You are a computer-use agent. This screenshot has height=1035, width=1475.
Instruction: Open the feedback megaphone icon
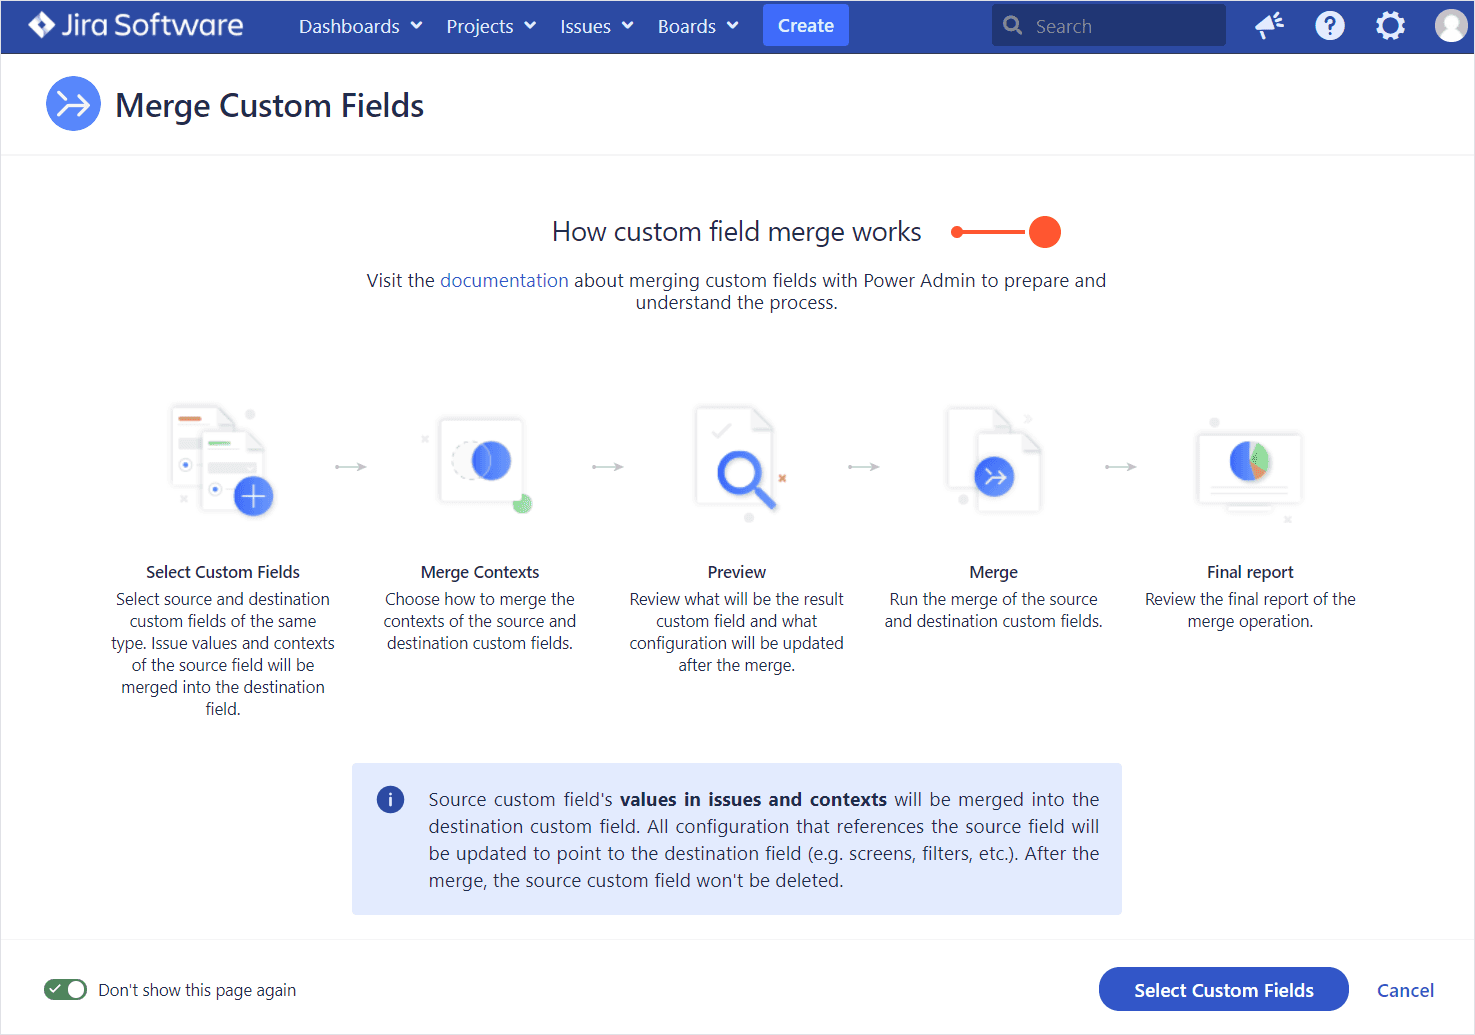[1269, 26]
